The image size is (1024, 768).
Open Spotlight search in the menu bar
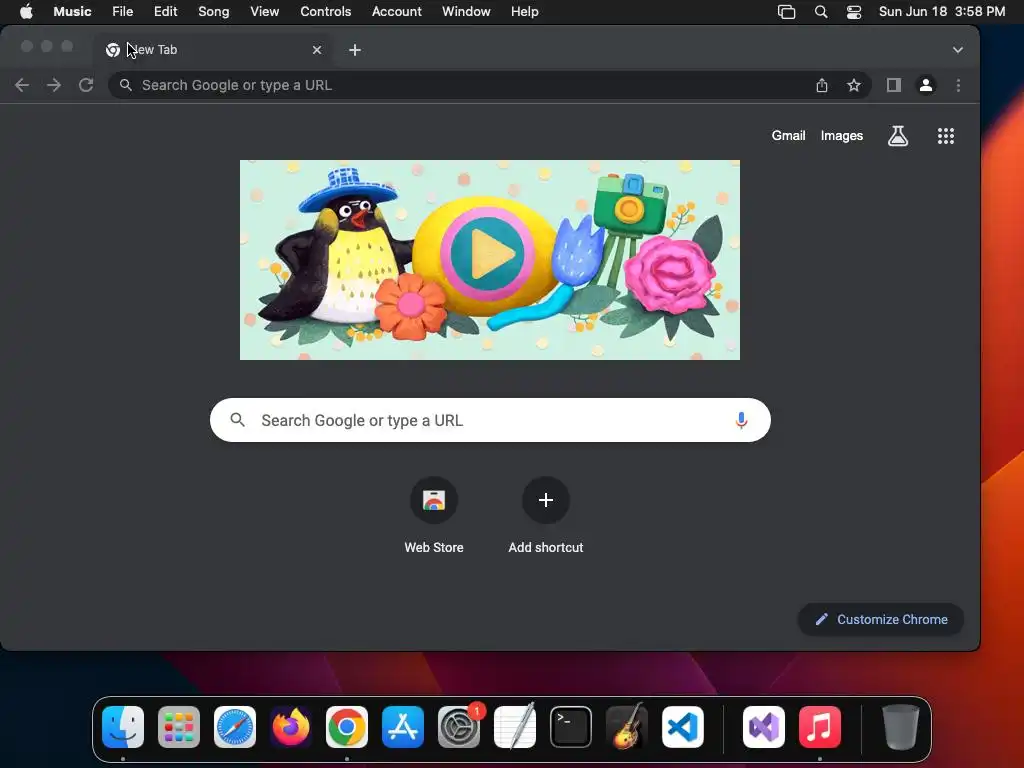coord(821,12)
